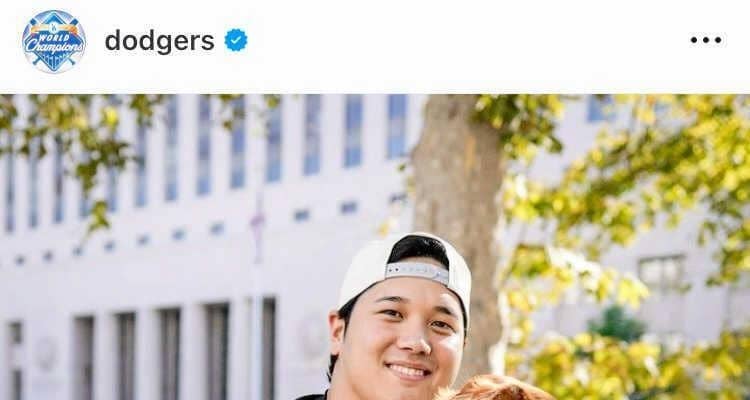The height and width of the screenshot is (400, 750).
Task: Tap the post photo on the man's face
Action: tap(400, 335)
